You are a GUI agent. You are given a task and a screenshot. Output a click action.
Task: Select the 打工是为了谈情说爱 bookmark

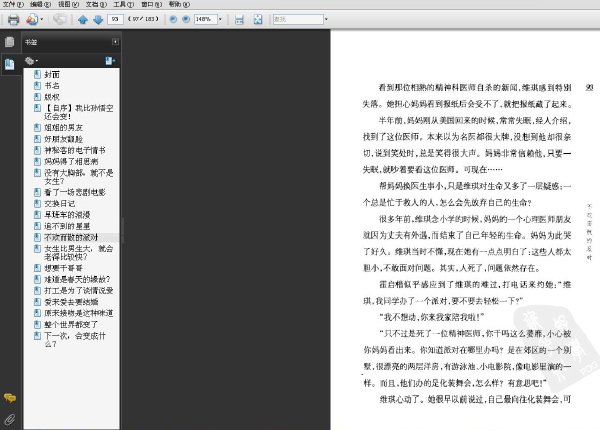coord(79,290)
